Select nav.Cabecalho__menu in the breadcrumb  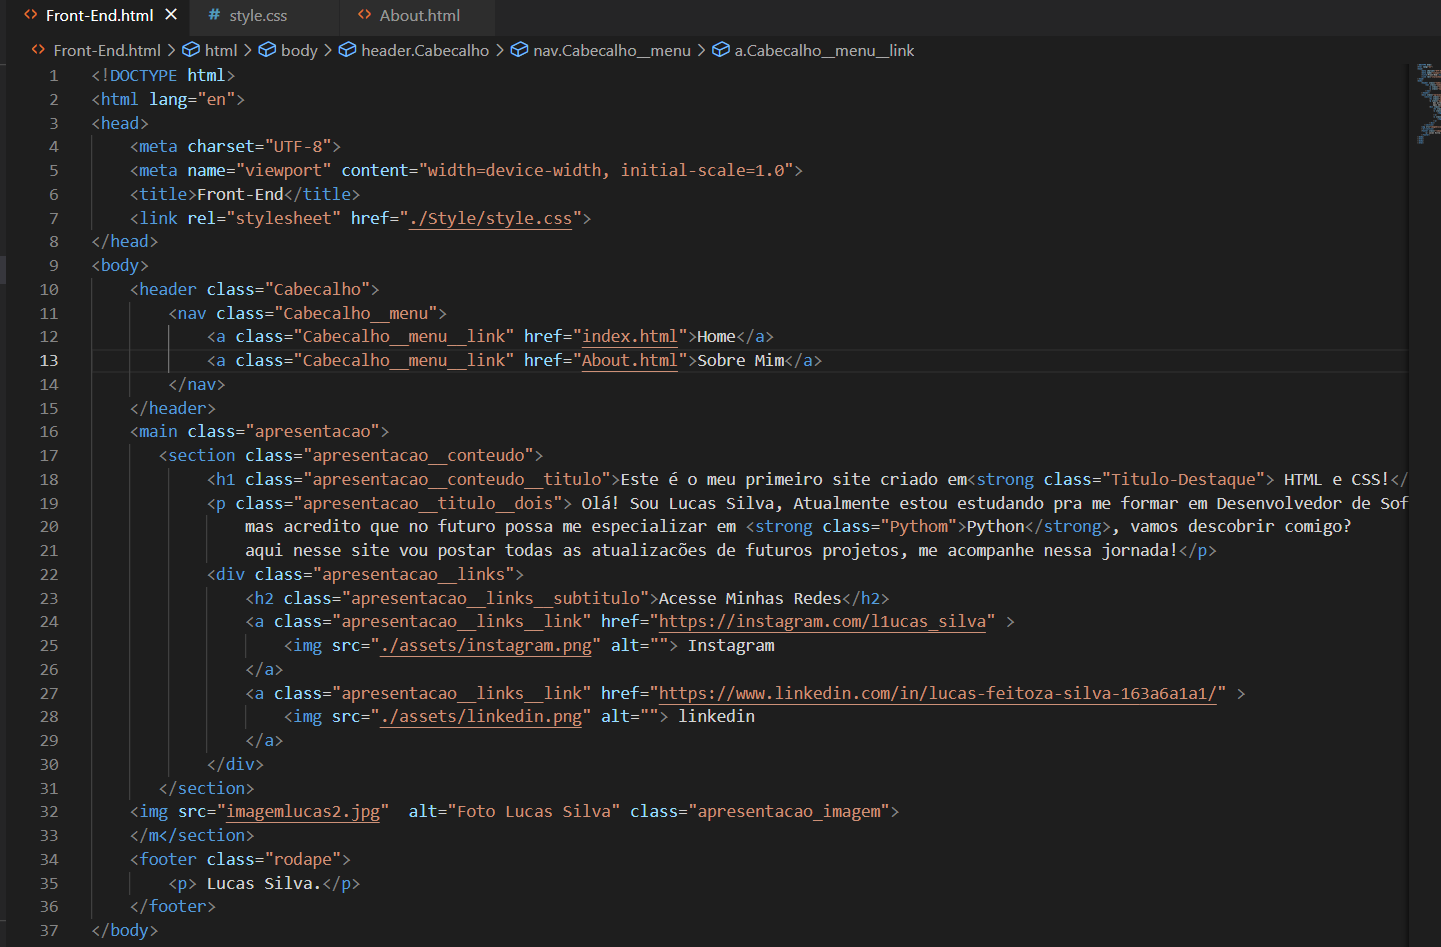point(612,50)
